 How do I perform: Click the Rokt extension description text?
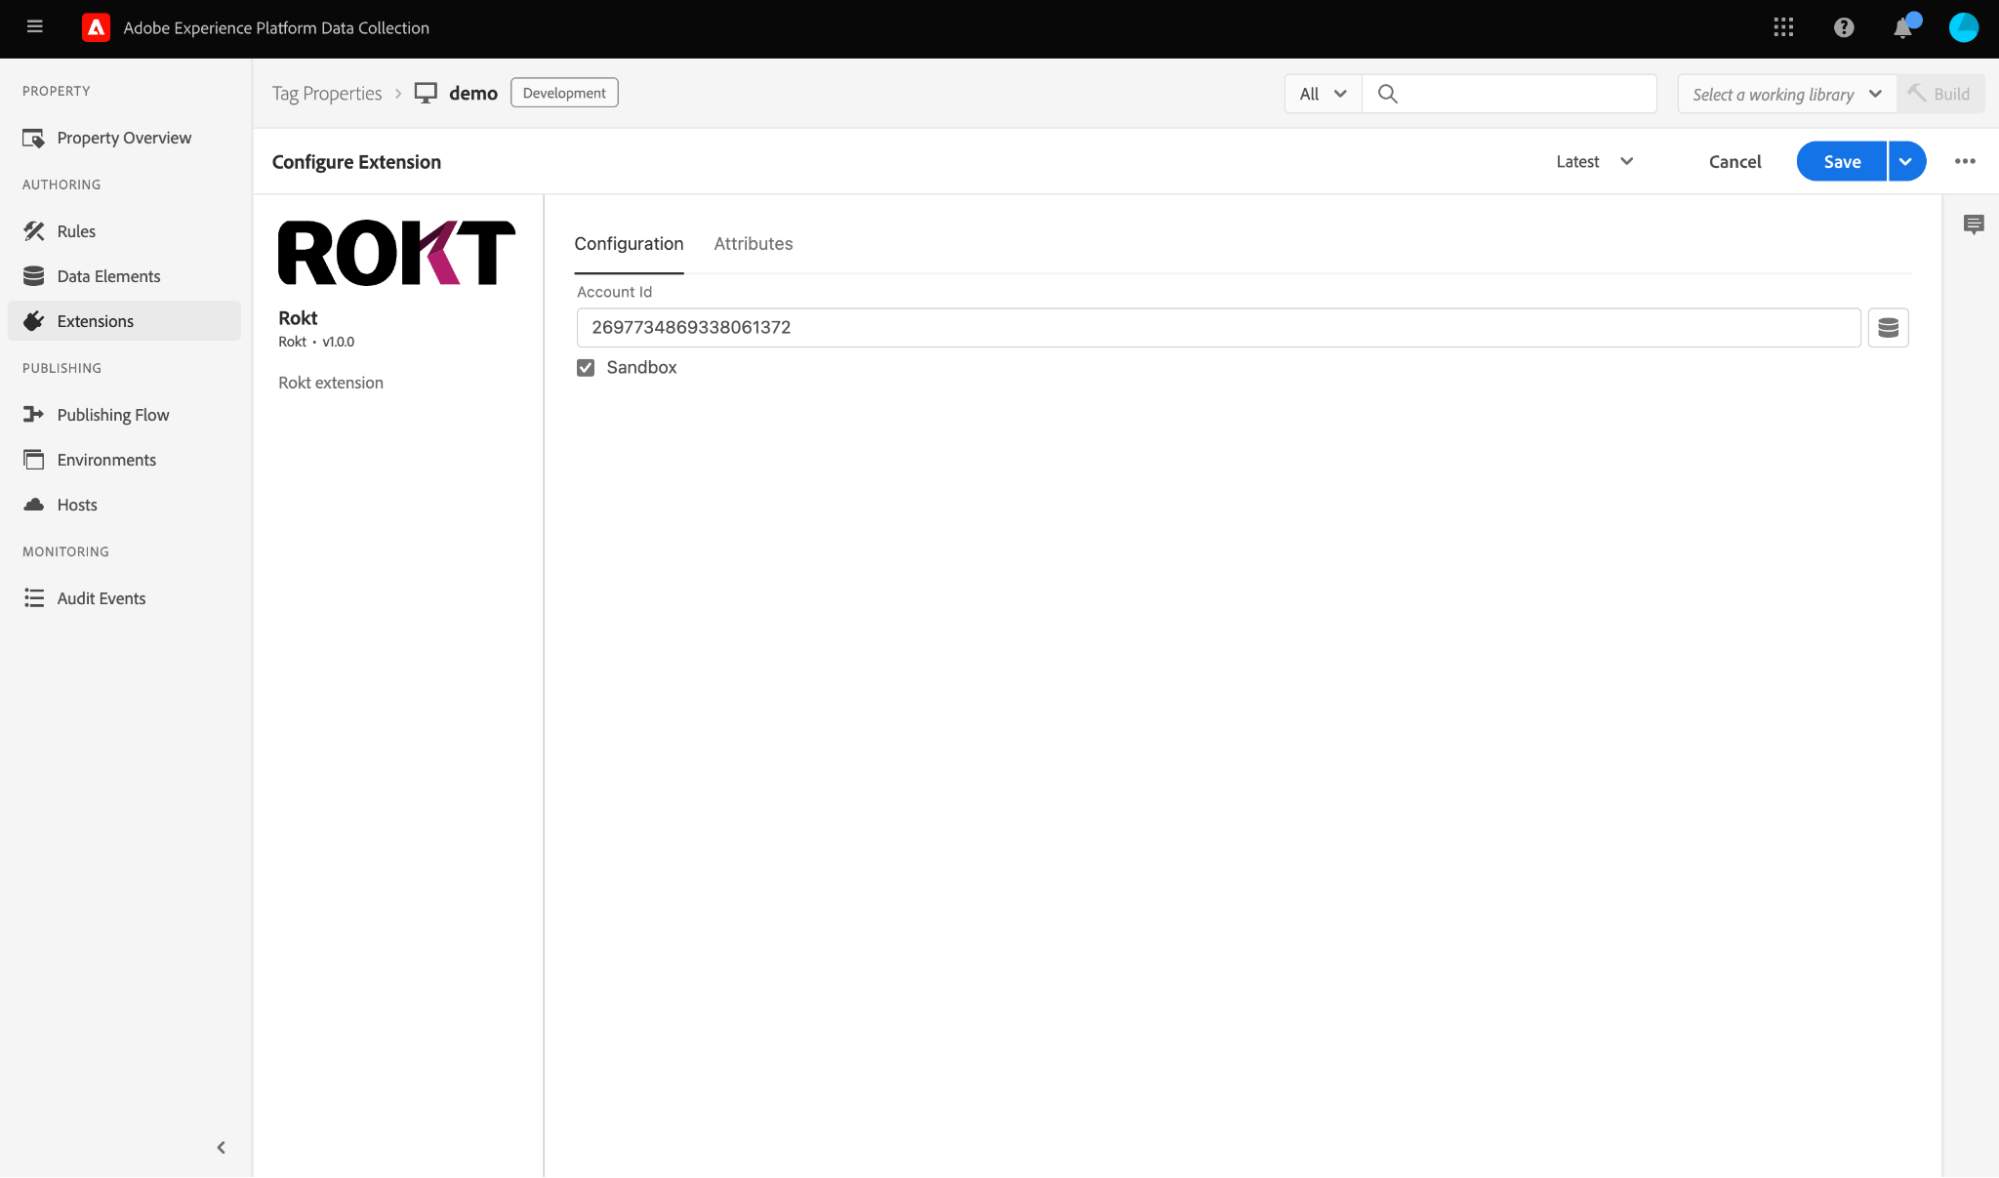tap(330, 383)
